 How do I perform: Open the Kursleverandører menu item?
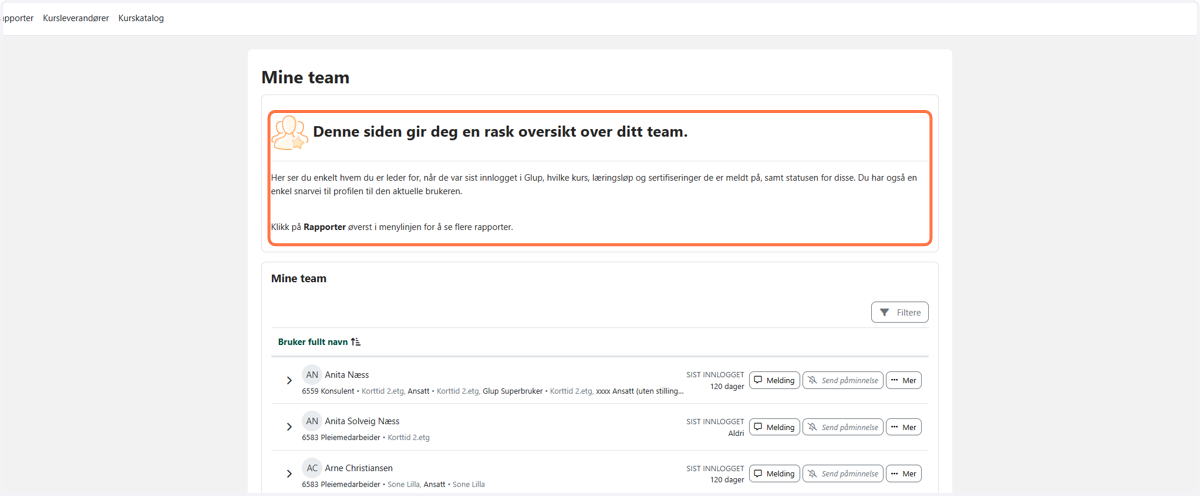coord(76,18)
